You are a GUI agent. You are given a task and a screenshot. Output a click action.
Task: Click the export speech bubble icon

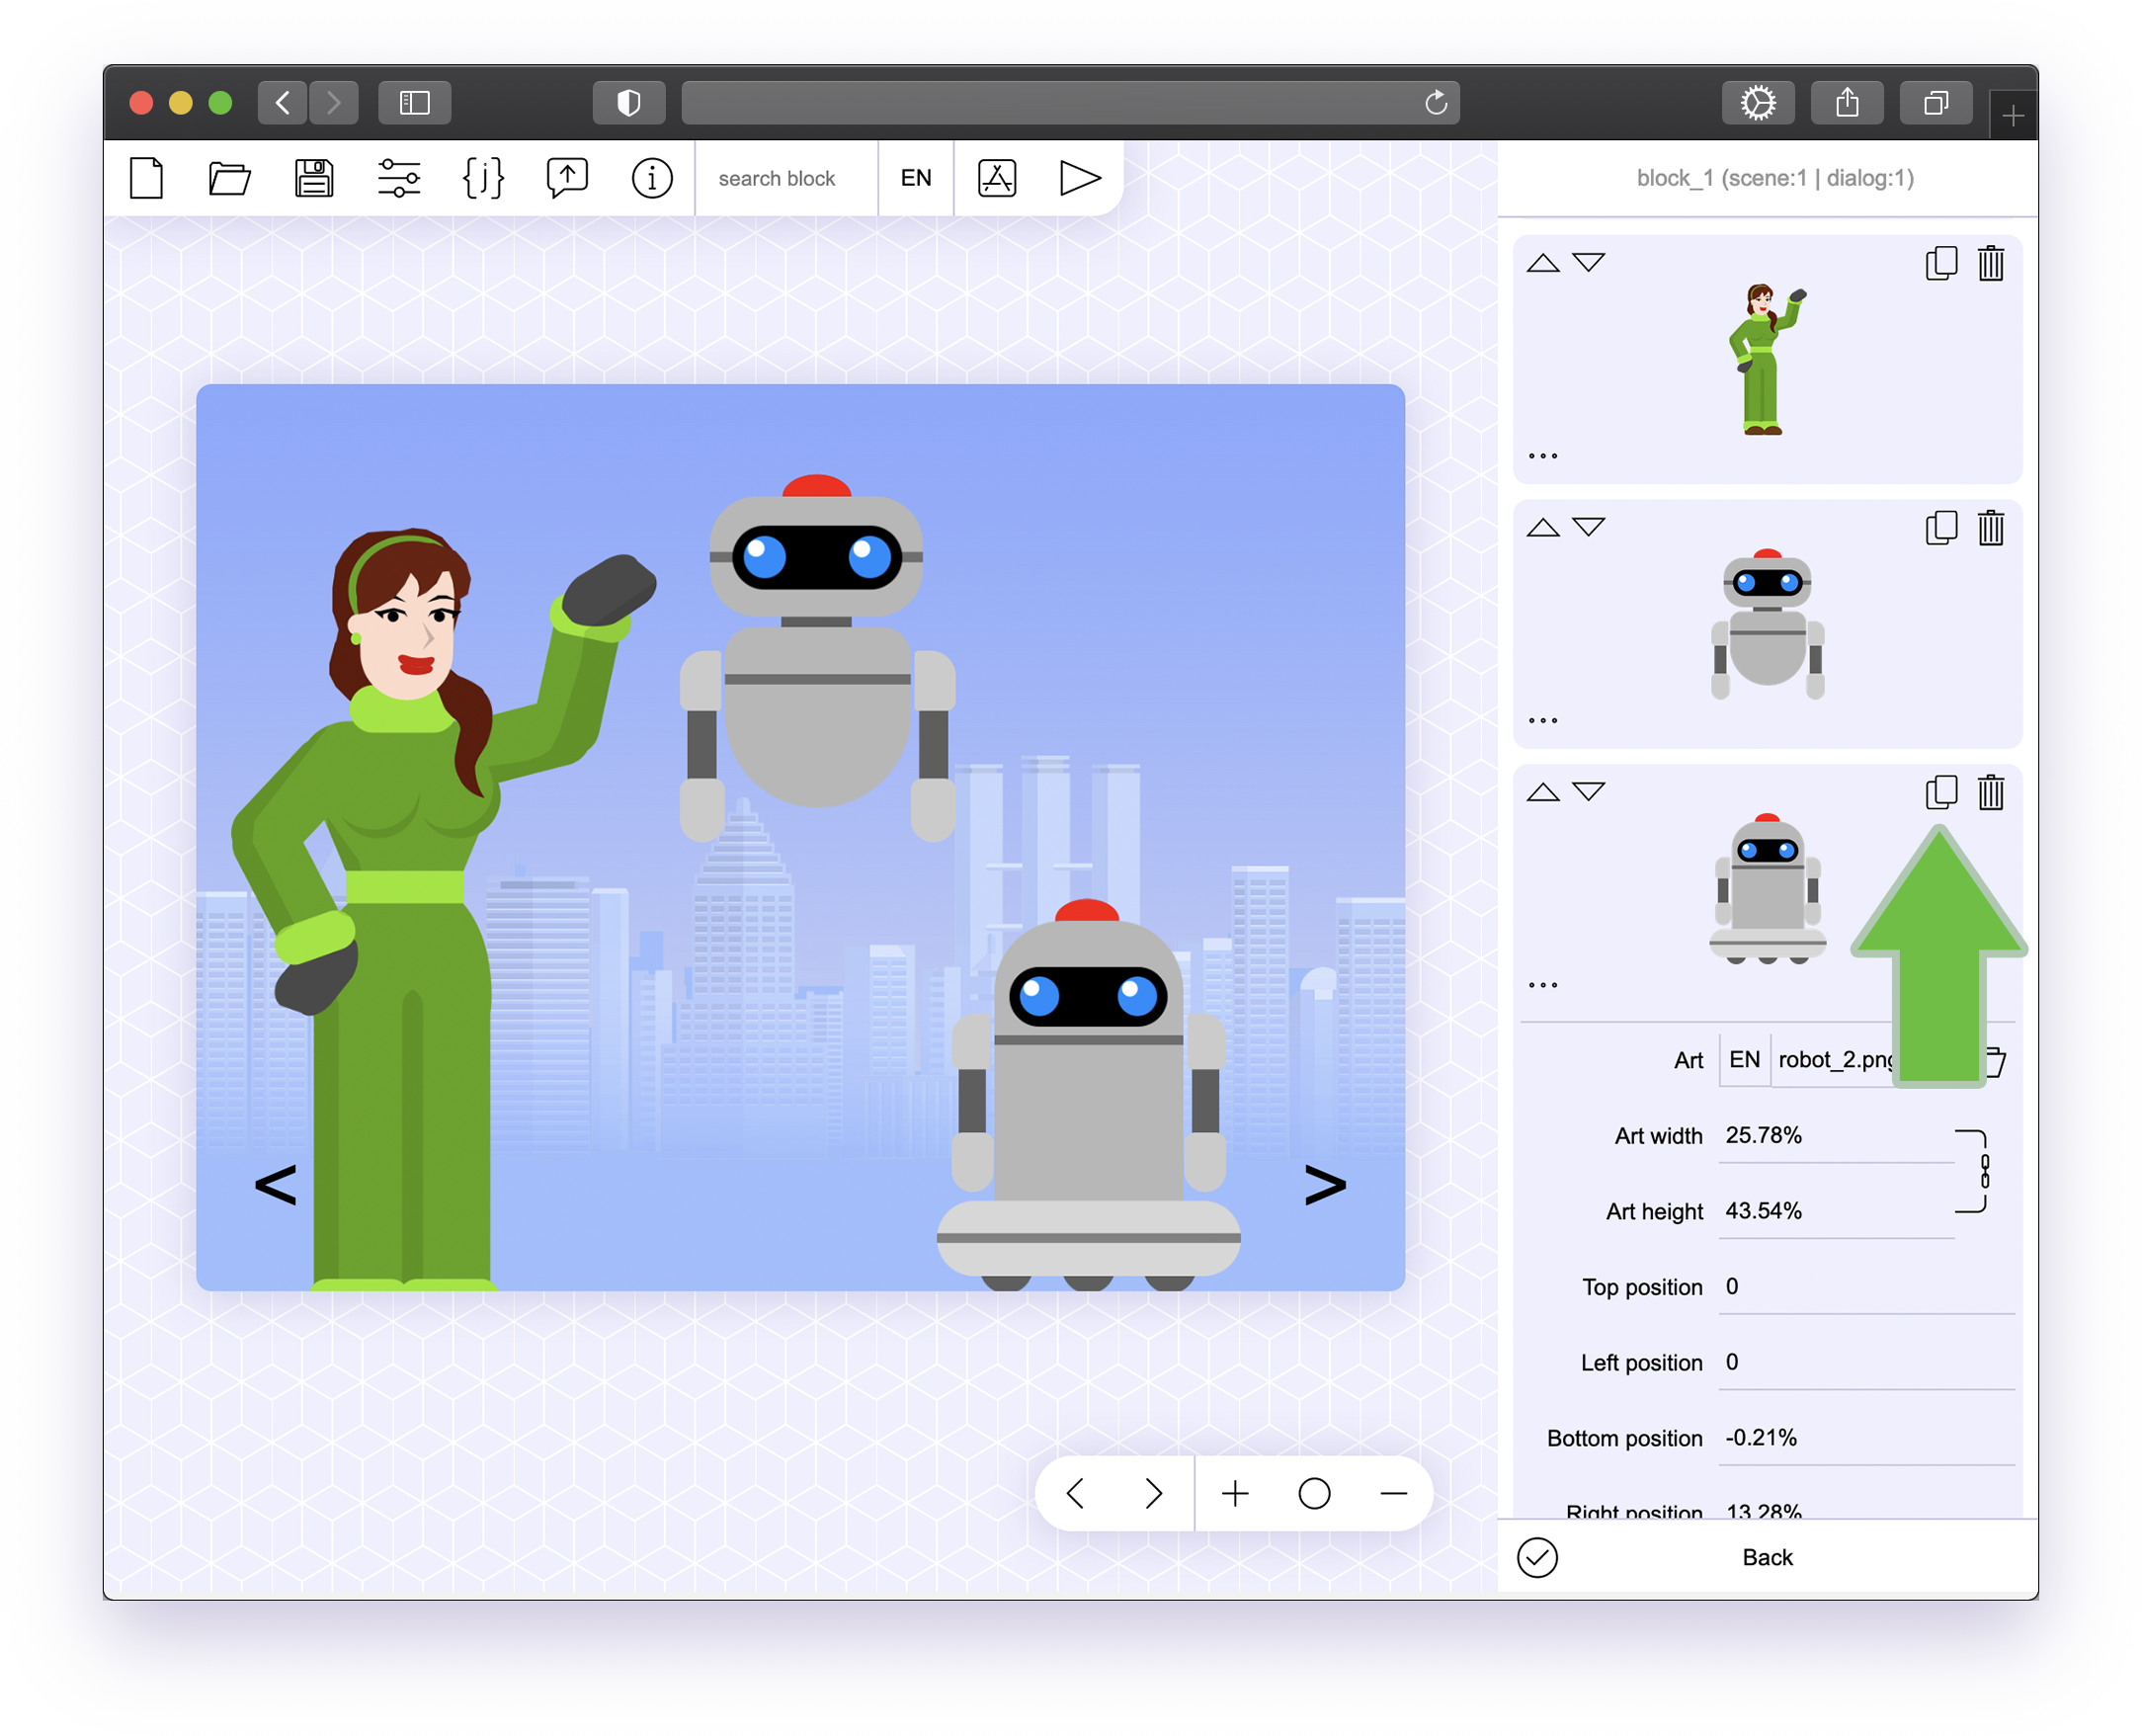567,179
